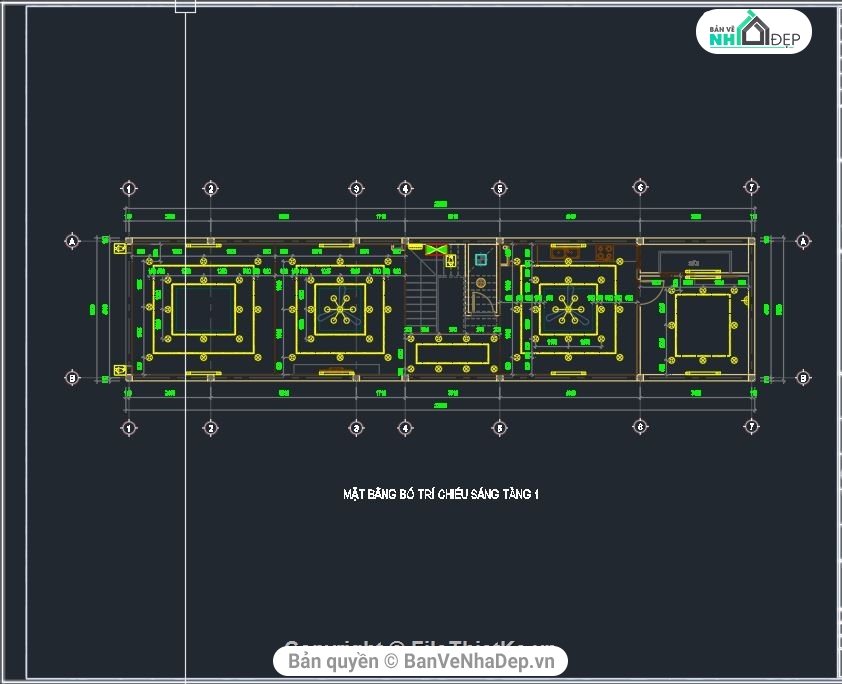Select grid bubble 7 below the plan

[752, 428]
